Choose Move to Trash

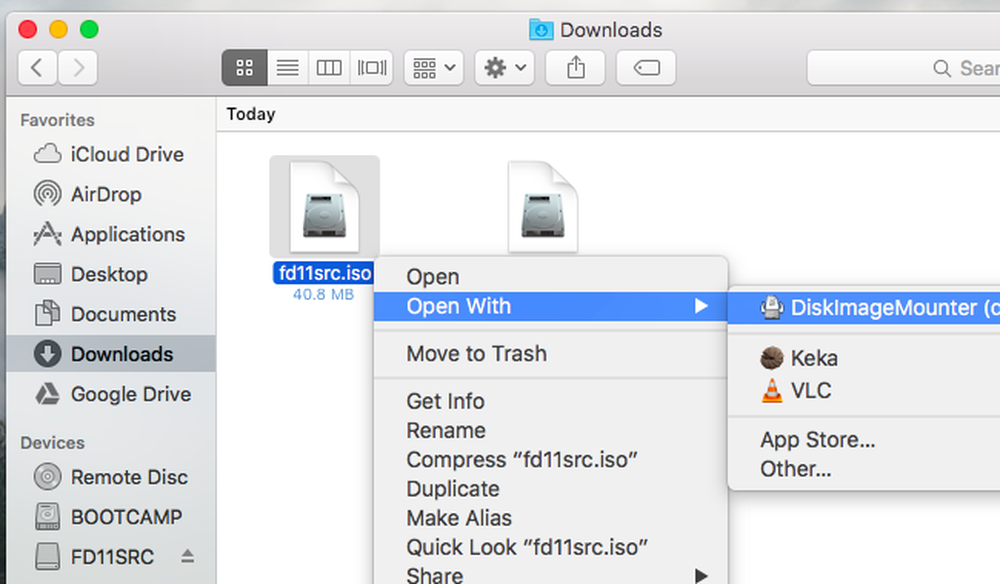pos(550,353)
